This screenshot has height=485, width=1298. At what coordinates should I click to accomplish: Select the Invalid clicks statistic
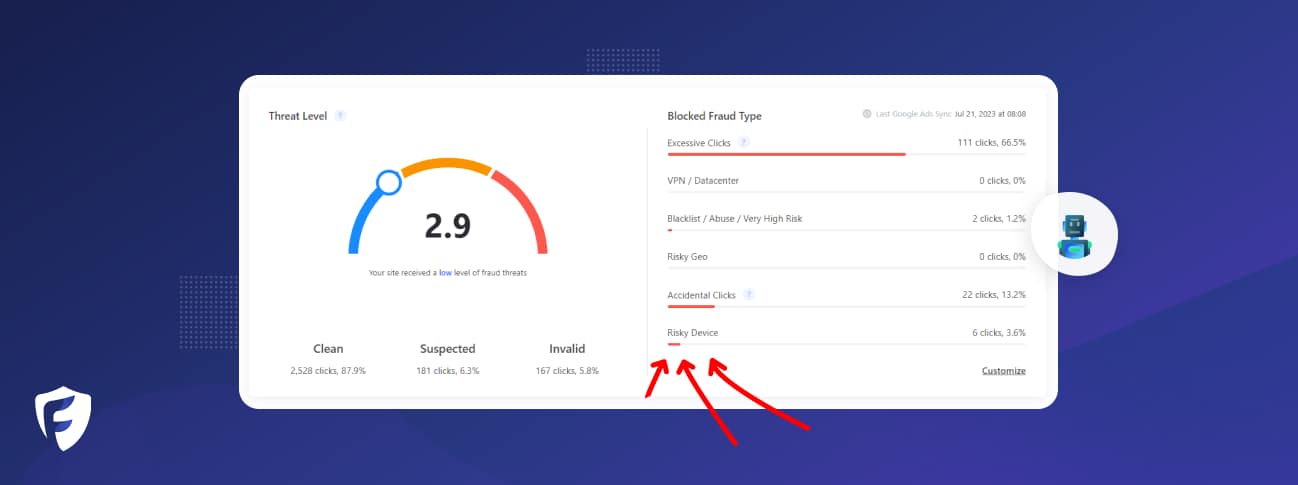[x=567, y=360]
